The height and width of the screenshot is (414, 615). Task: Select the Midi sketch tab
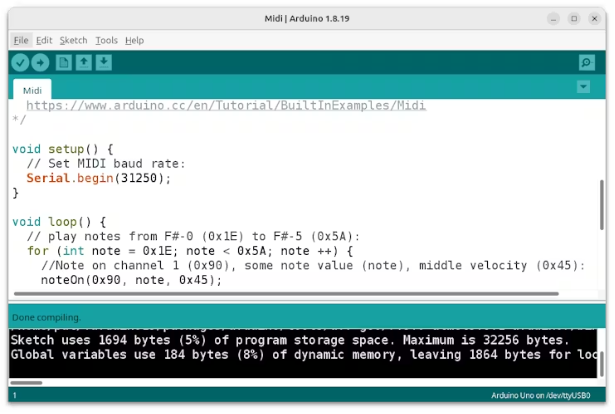(33, 89)
